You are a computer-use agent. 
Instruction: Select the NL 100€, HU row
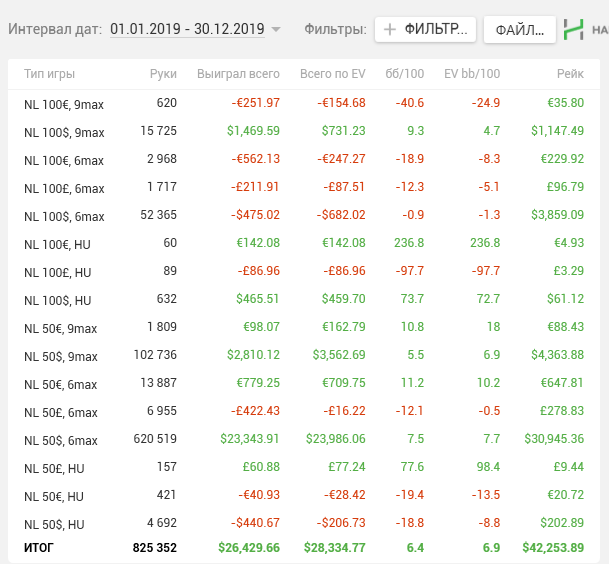[304, 244]
